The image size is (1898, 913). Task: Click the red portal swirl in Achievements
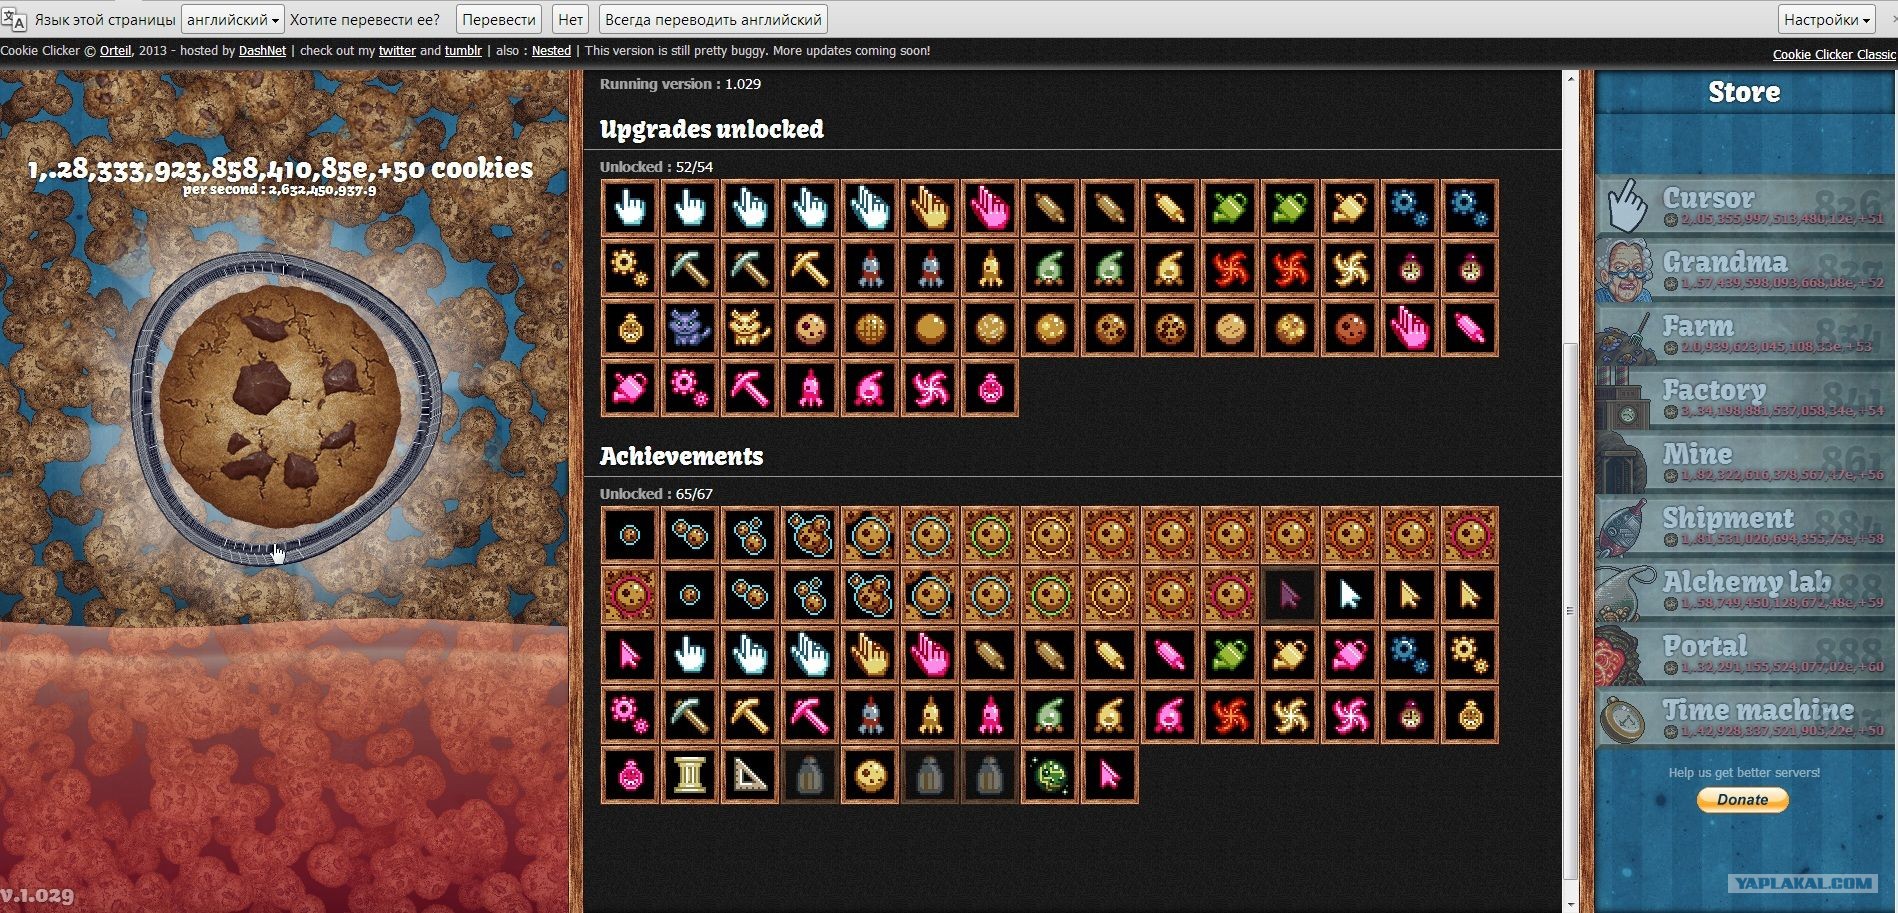1230,715
